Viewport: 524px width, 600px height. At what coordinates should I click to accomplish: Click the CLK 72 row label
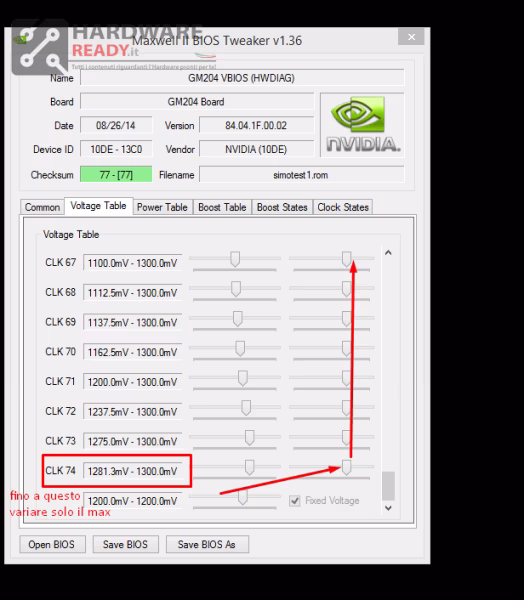(60, 411)
